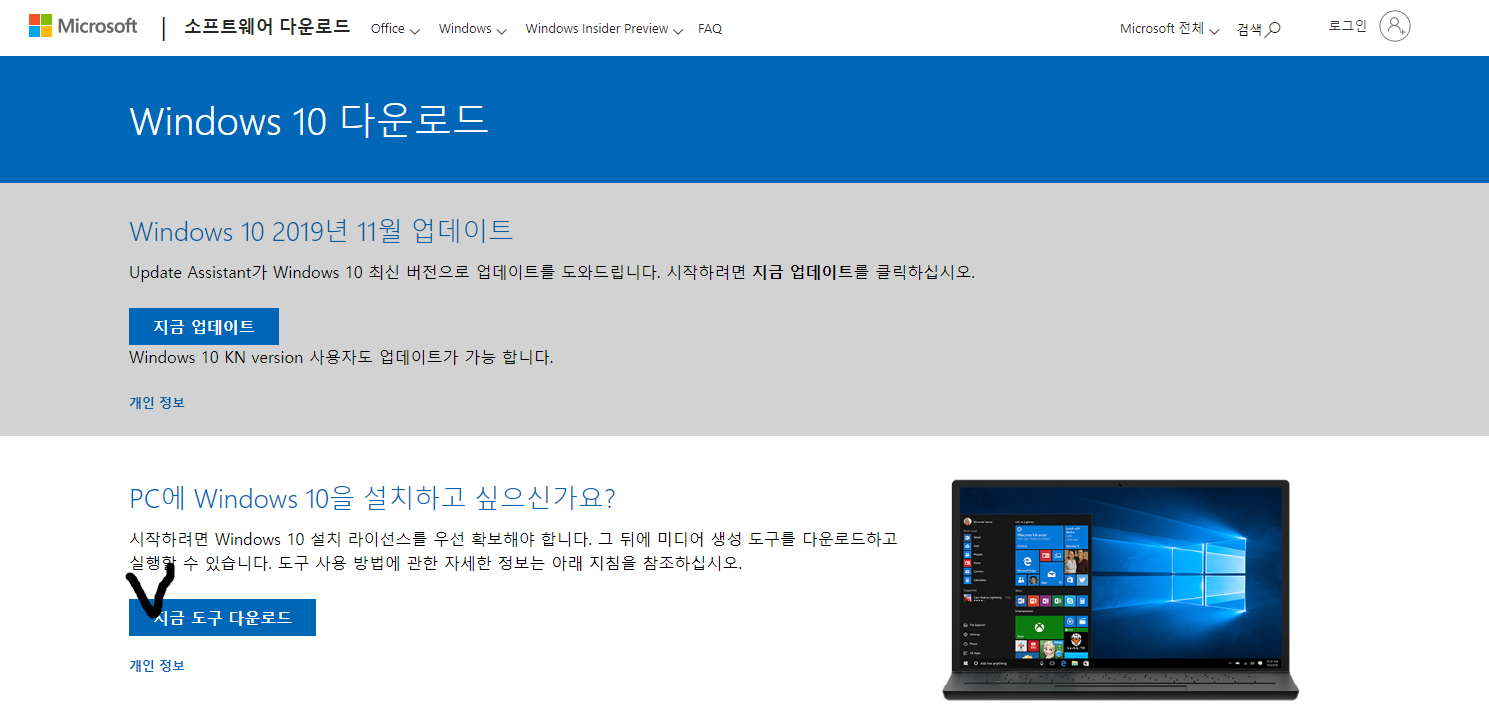
Task: Expand the Windows menu
Action: pos(472,29)
